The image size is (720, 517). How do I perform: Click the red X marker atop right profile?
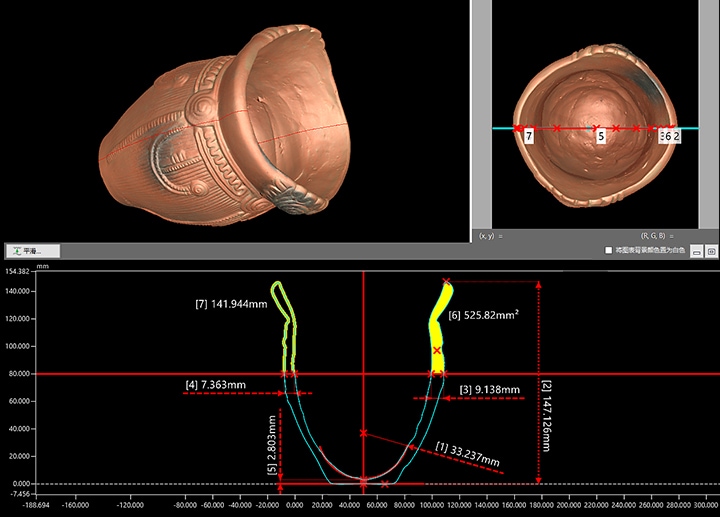tap(446, 282)
